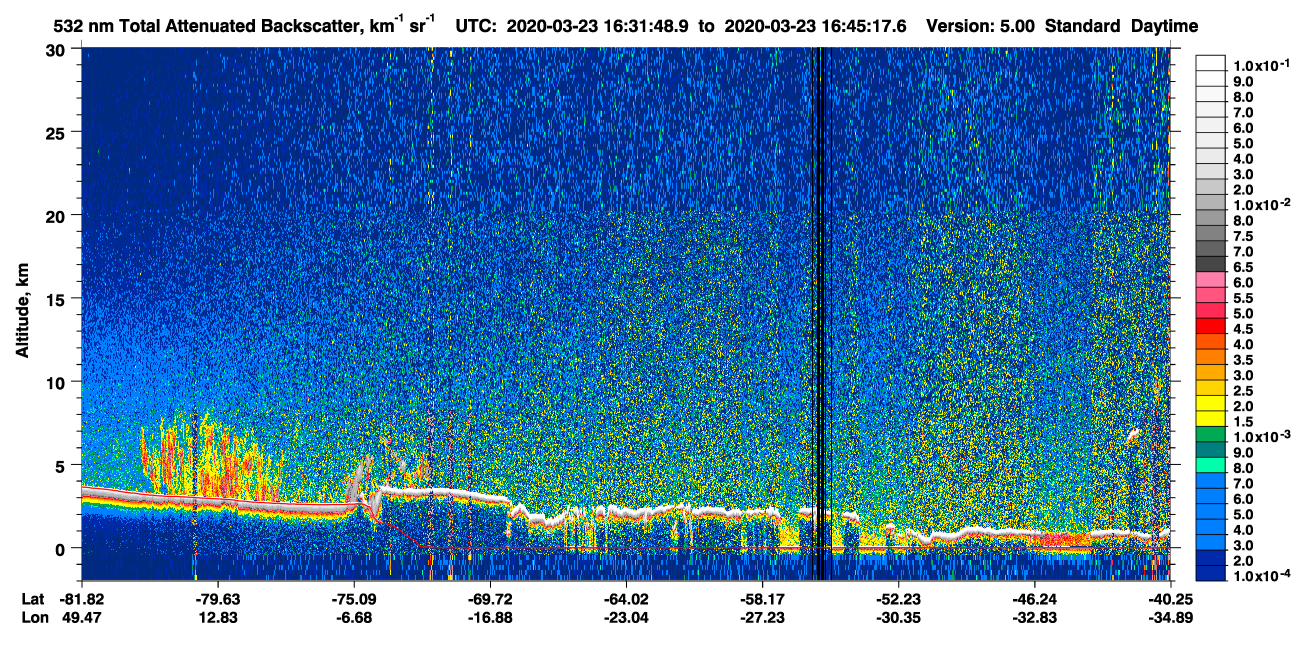This screenshot has width=1300, height=667.
Task: Click the longitude value '-34.89'
Action: pos(1170,618)
